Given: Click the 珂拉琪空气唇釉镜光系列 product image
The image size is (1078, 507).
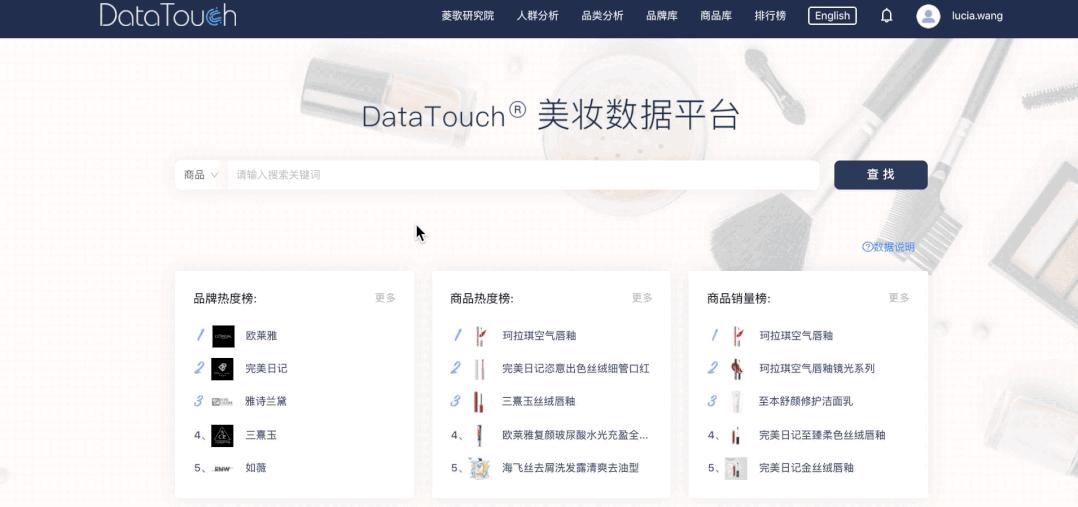Looking at the screenshot, I should (736, 369).
